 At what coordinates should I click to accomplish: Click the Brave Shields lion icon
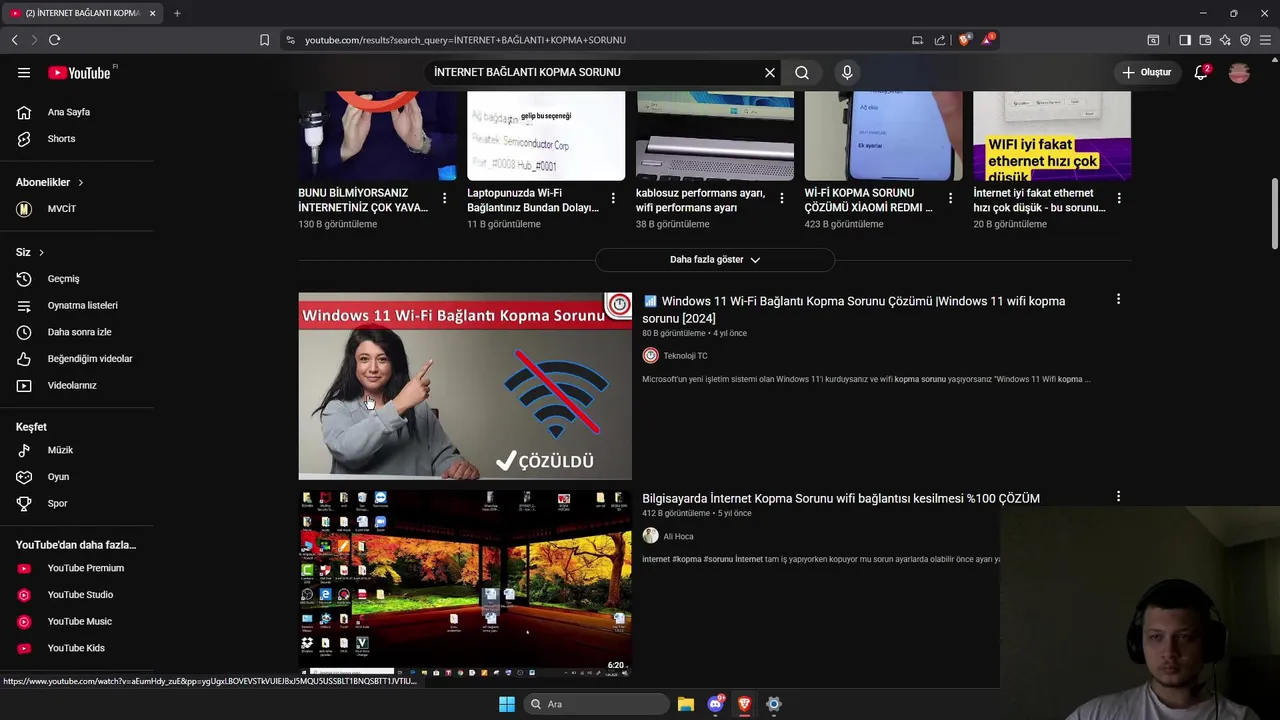(964, 40)
